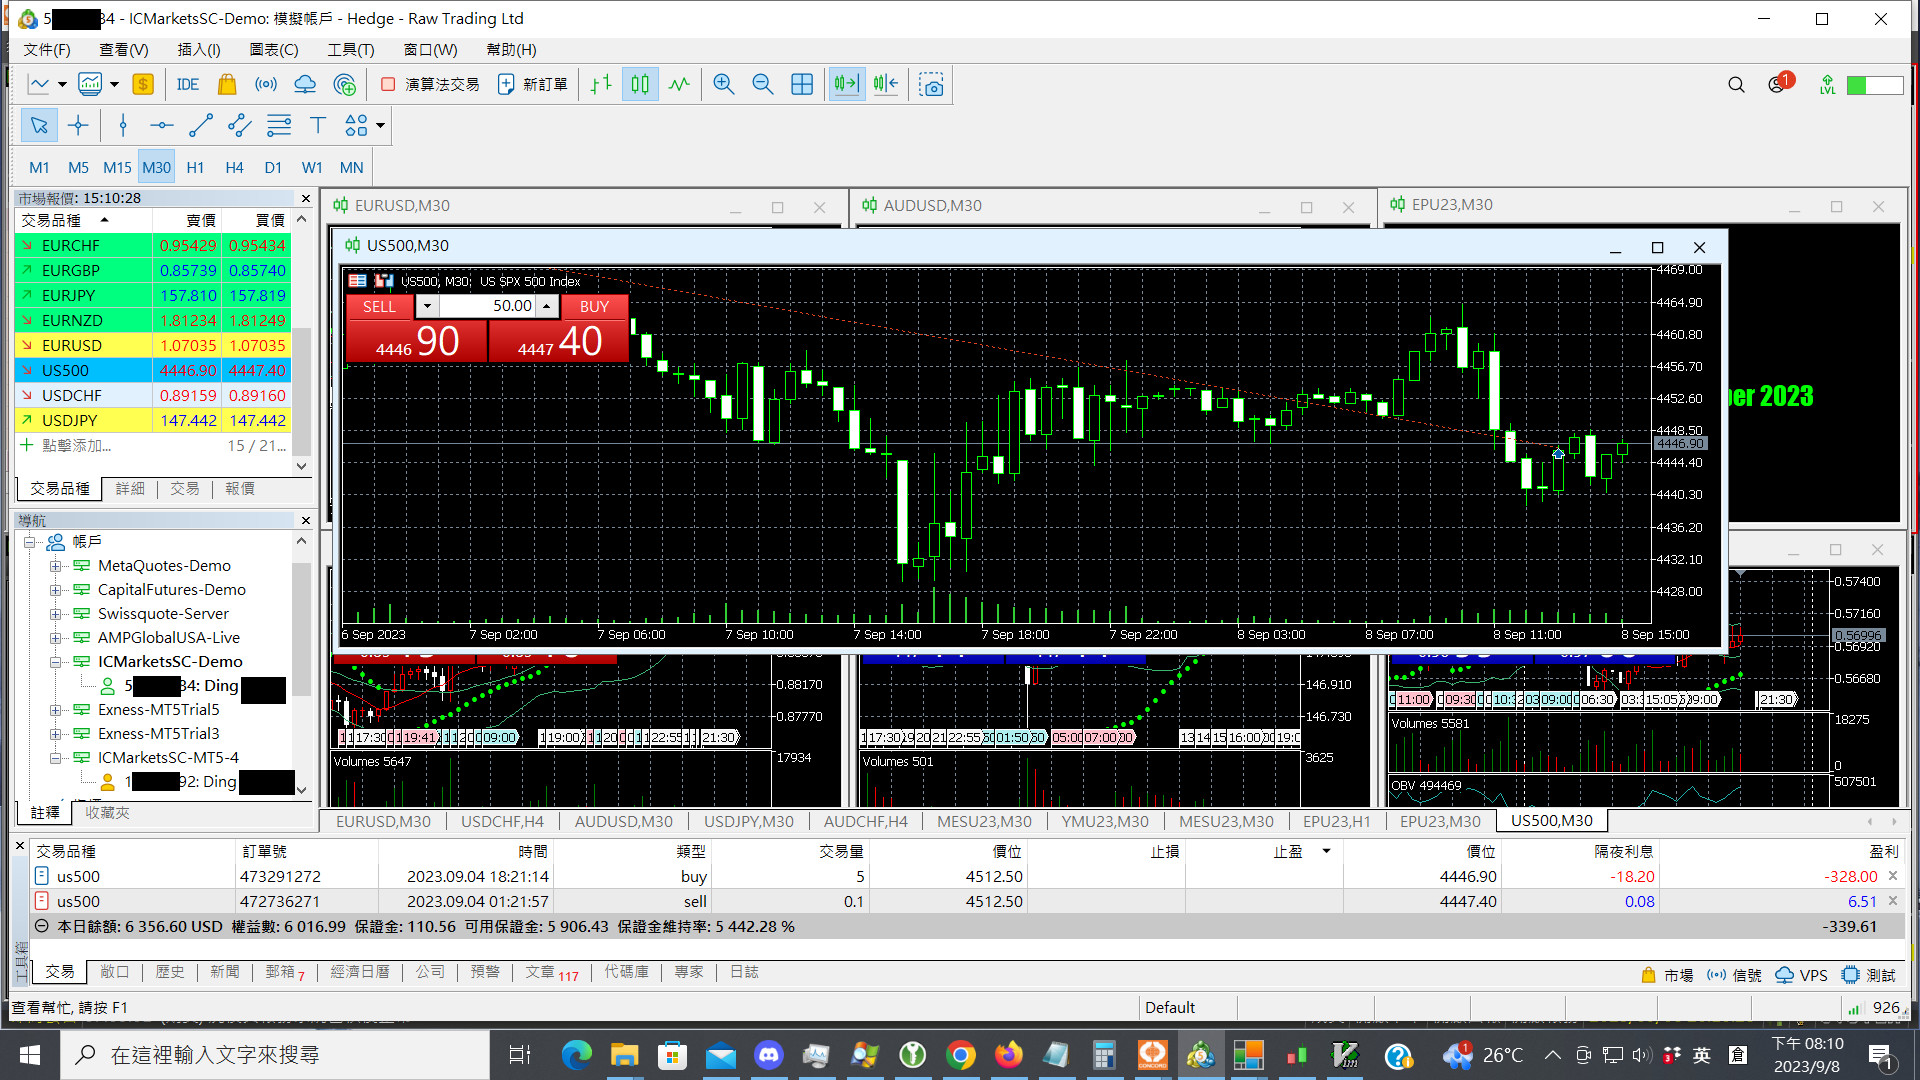Click the globe web terminal icon

(x=345, y=85)
